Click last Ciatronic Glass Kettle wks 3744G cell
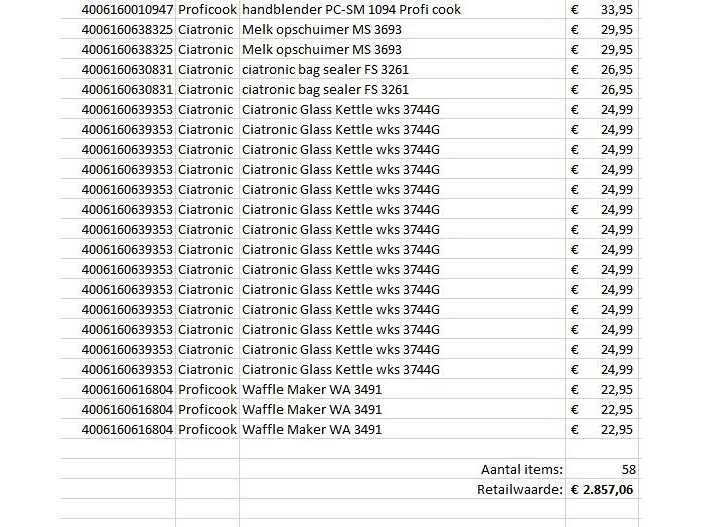The height and width of the screenshot is (527, 702). point(402,369)
